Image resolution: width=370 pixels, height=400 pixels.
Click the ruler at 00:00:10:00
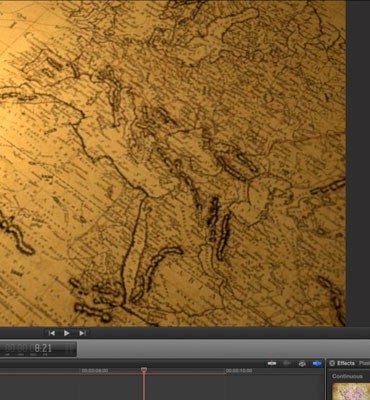pyautogui.click(x=239, y=371)
